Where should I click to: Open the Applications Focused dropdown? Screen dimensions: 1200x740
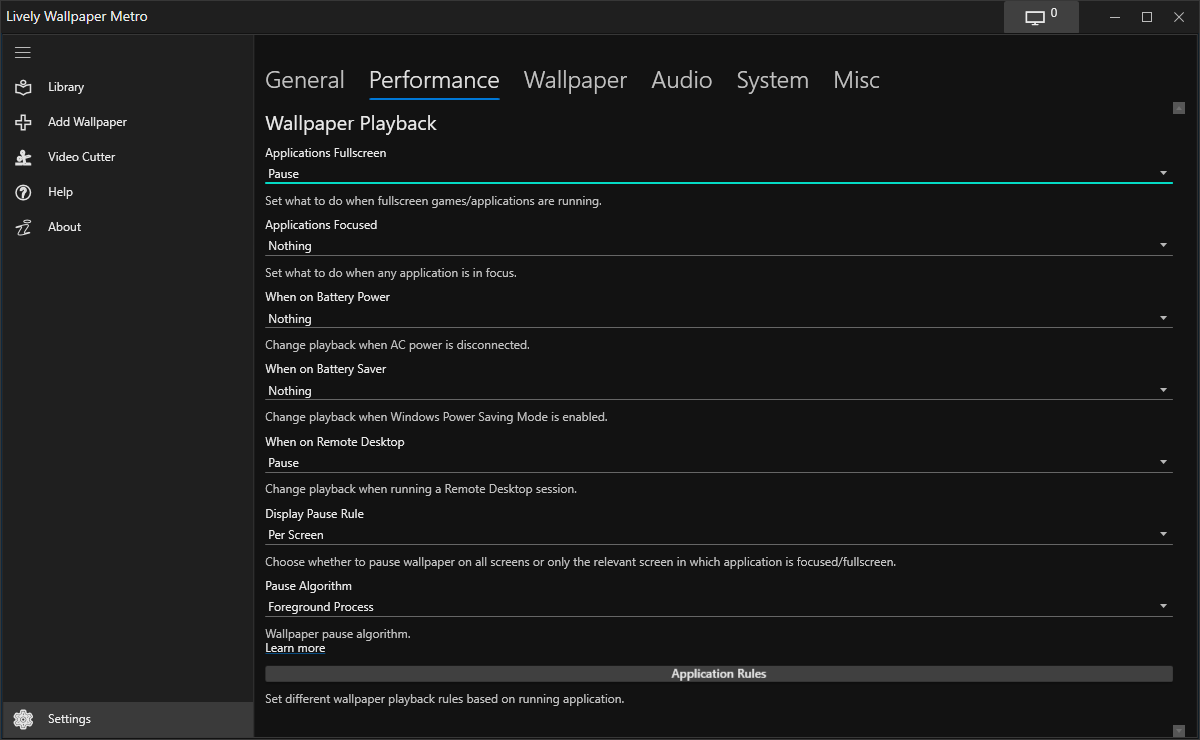point(718,246)
